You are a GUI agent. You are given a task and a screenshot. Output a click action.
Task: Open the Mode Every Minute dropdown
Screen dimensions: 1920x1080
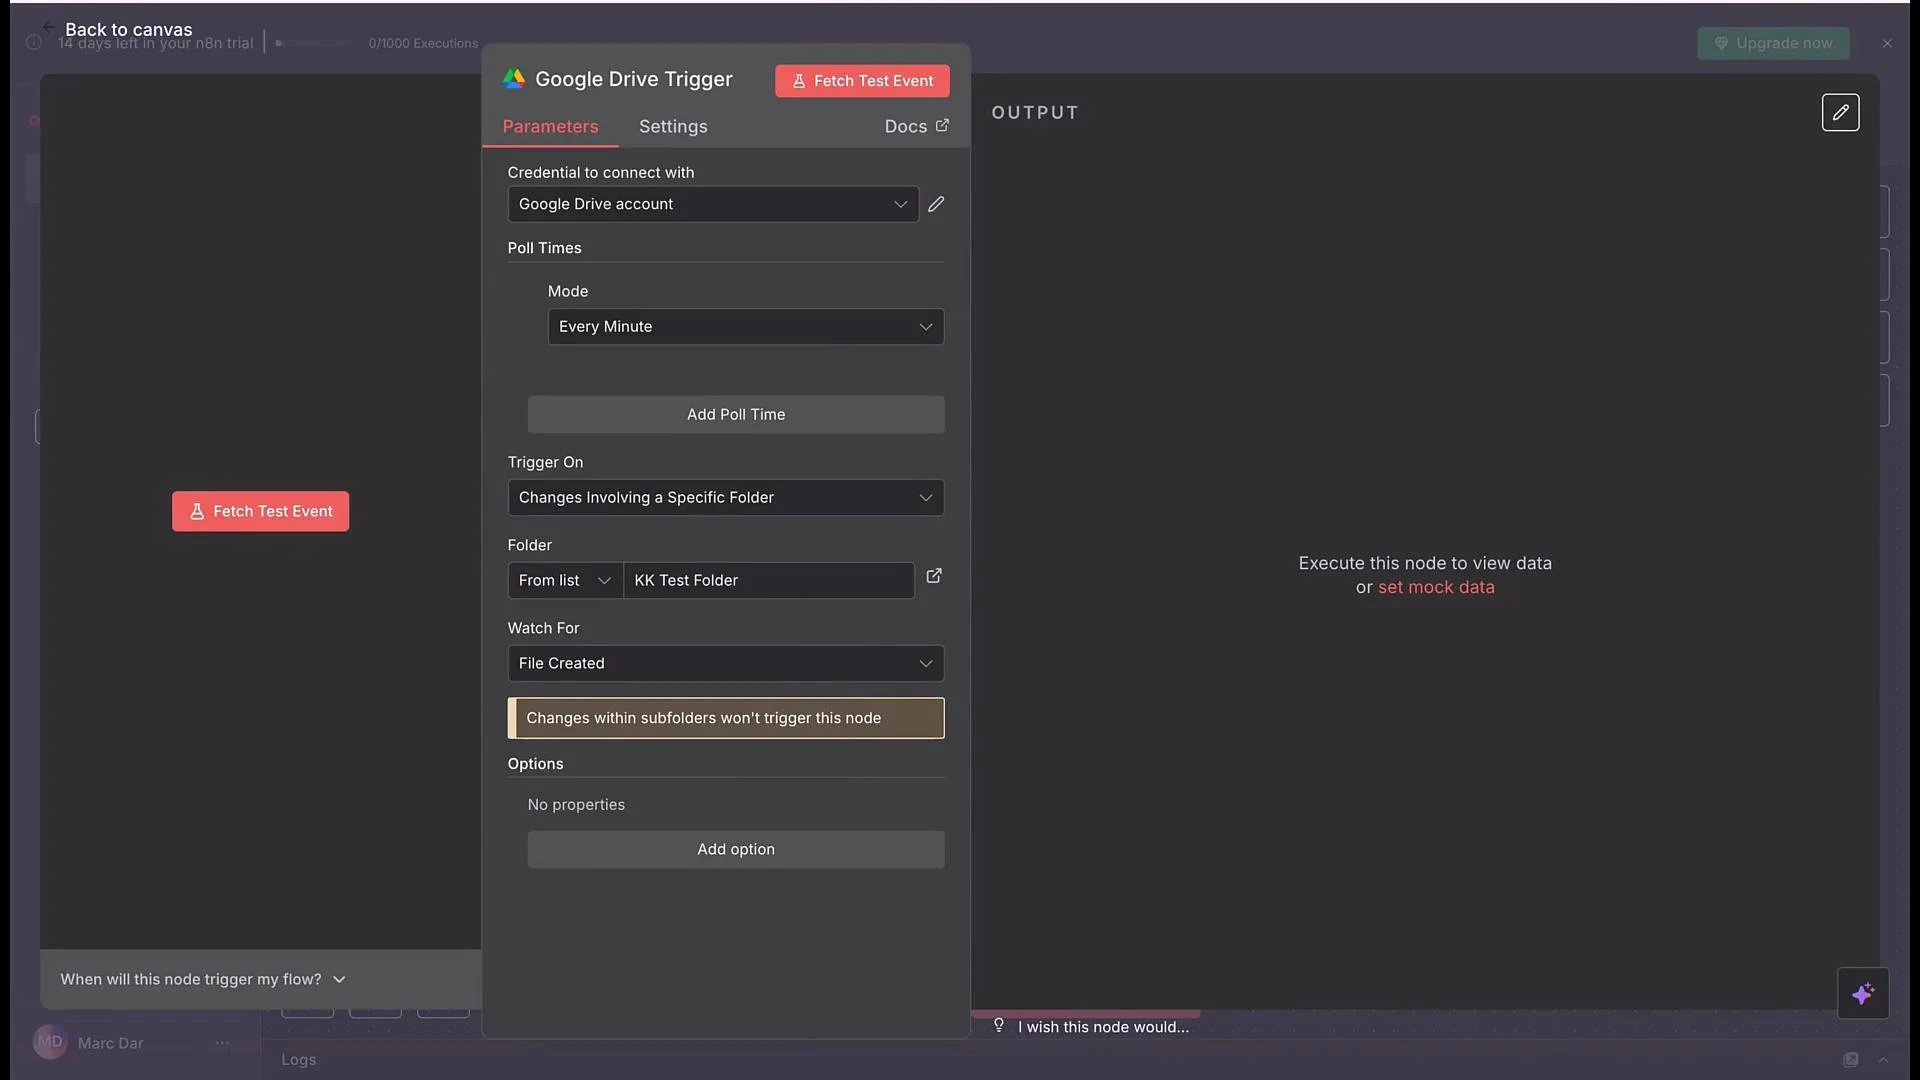point(746,327)
